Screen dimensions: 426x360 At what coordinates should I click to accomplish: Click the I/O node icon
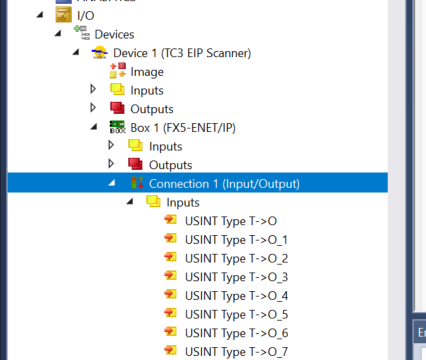[63, 15]
